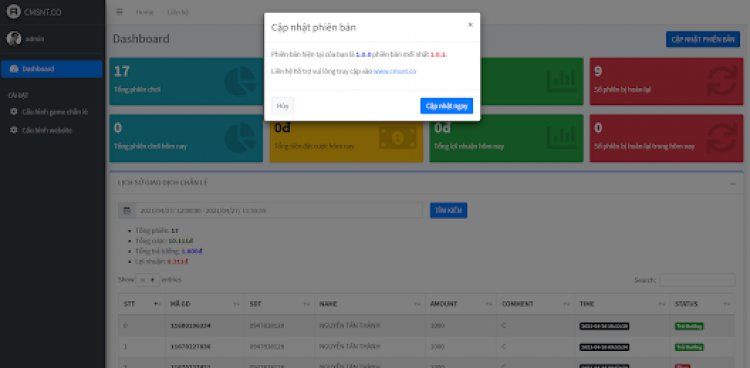The height and width of the screenshot is (368, 750).
Task: Click the Cập nhật ngay button
Action: (446, 106)
